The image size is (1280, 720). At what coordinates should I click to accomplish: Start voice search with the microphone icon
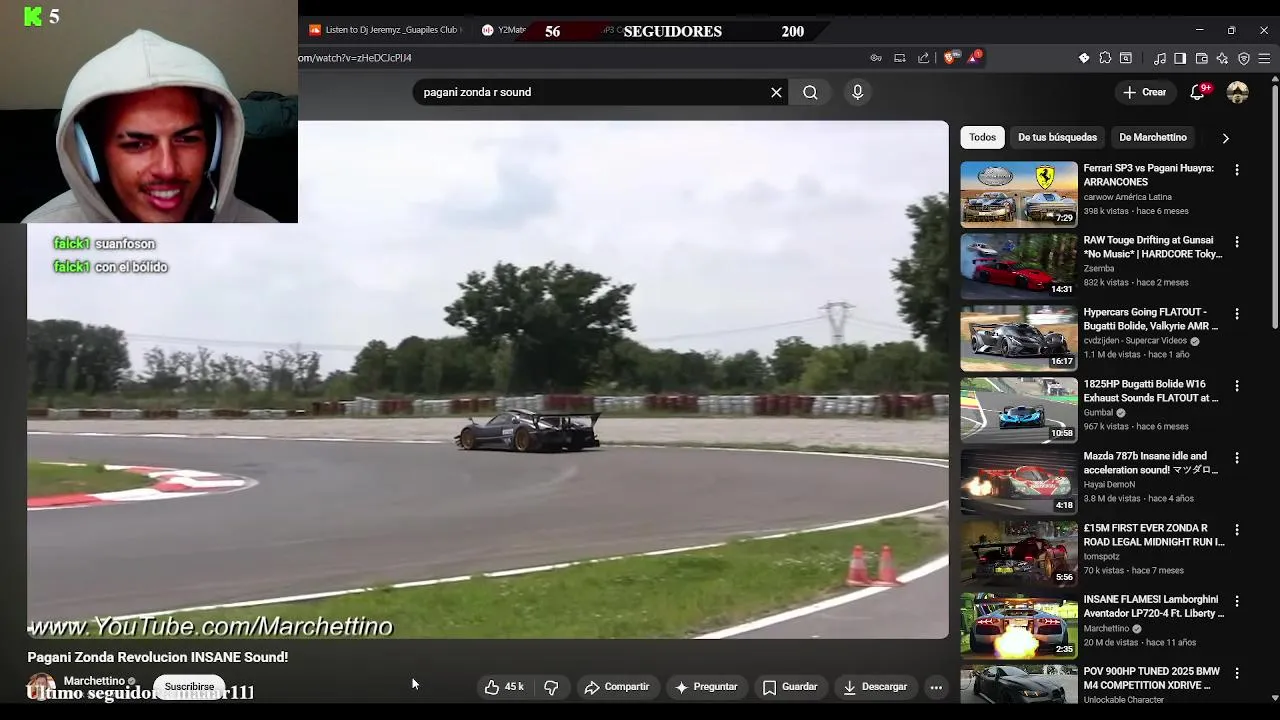coord(857,92)
